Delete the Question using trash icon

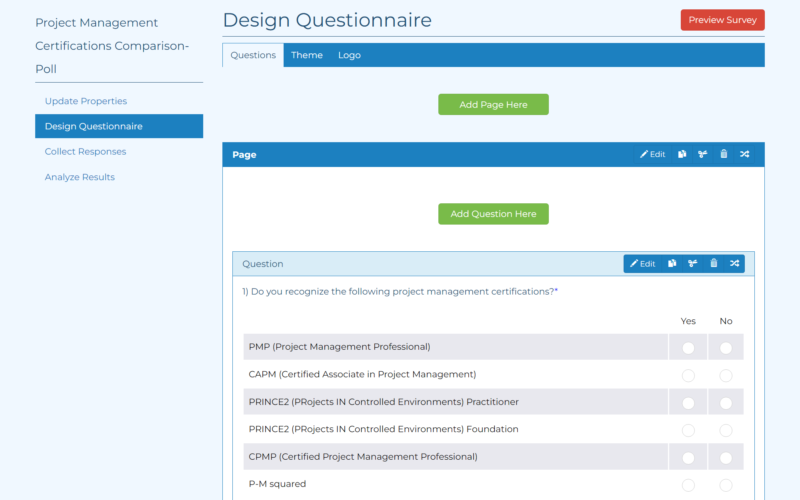point(713,264)
